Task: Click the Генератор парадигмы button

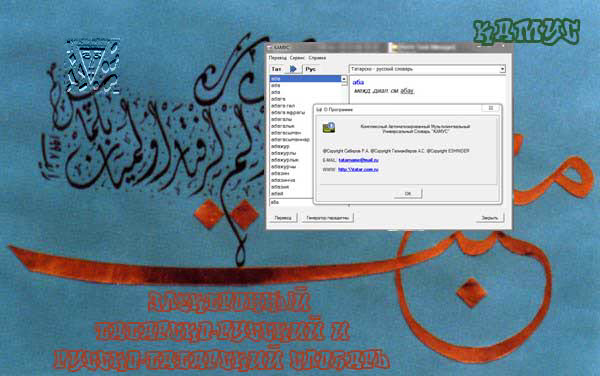Action: coord(328,218)
